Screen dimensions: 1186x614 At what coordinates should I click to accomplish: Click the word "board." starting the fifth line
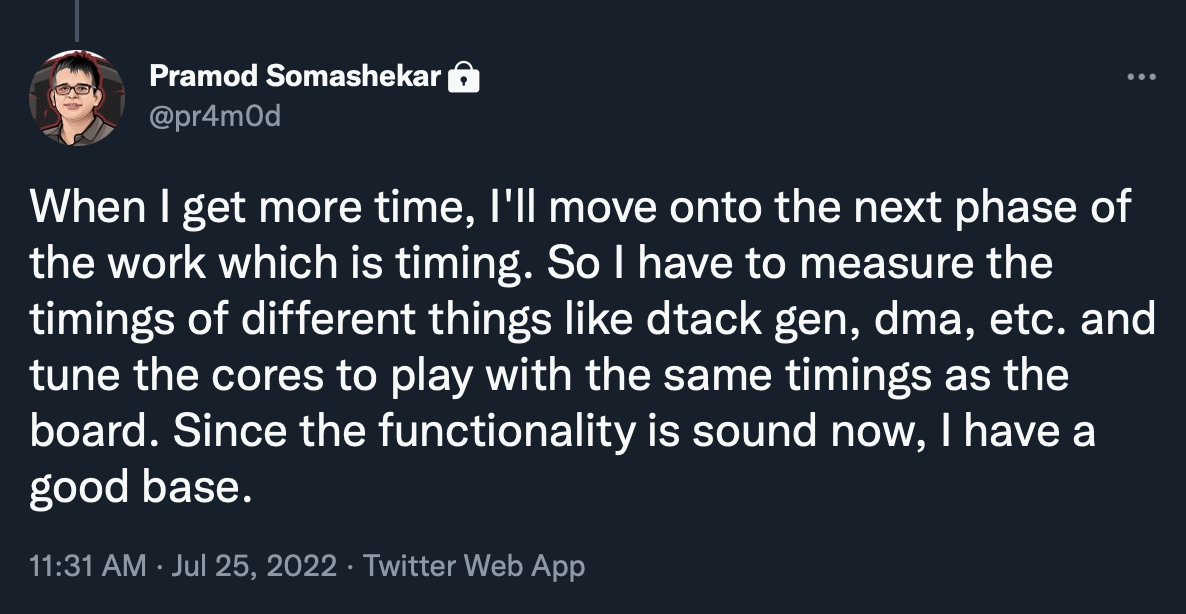95,431
